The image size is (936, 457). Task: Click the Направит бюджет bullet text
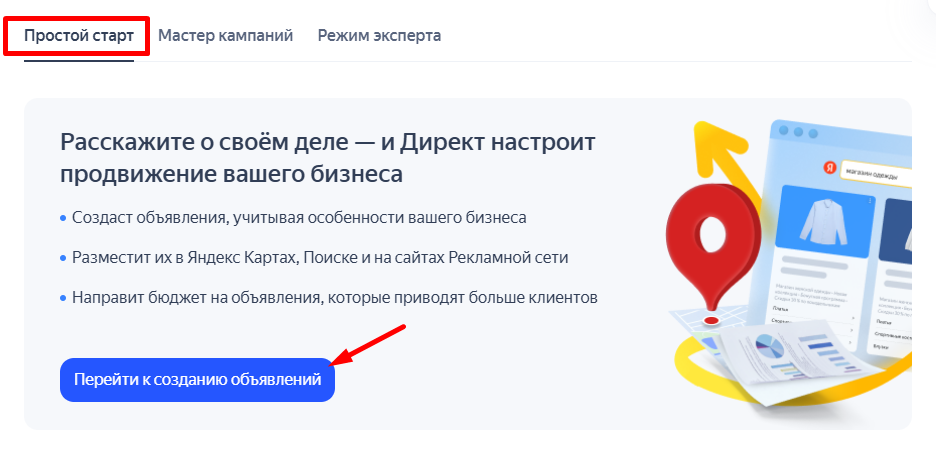click(335, 297)
